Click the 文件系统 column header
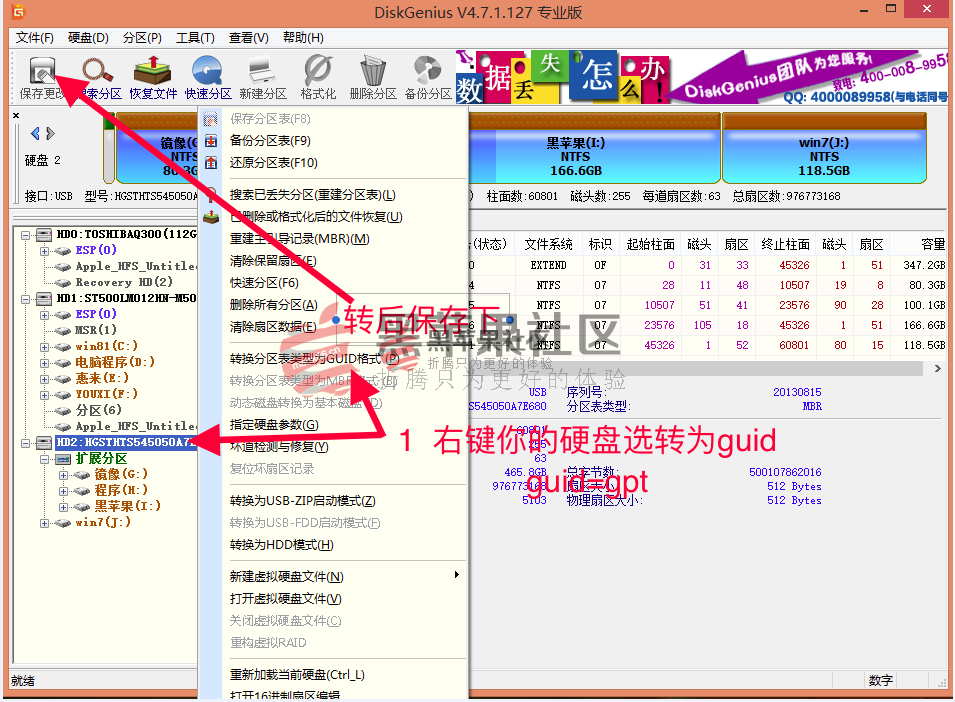The width and height of the screenshot is (955, 702). point(548,244)
